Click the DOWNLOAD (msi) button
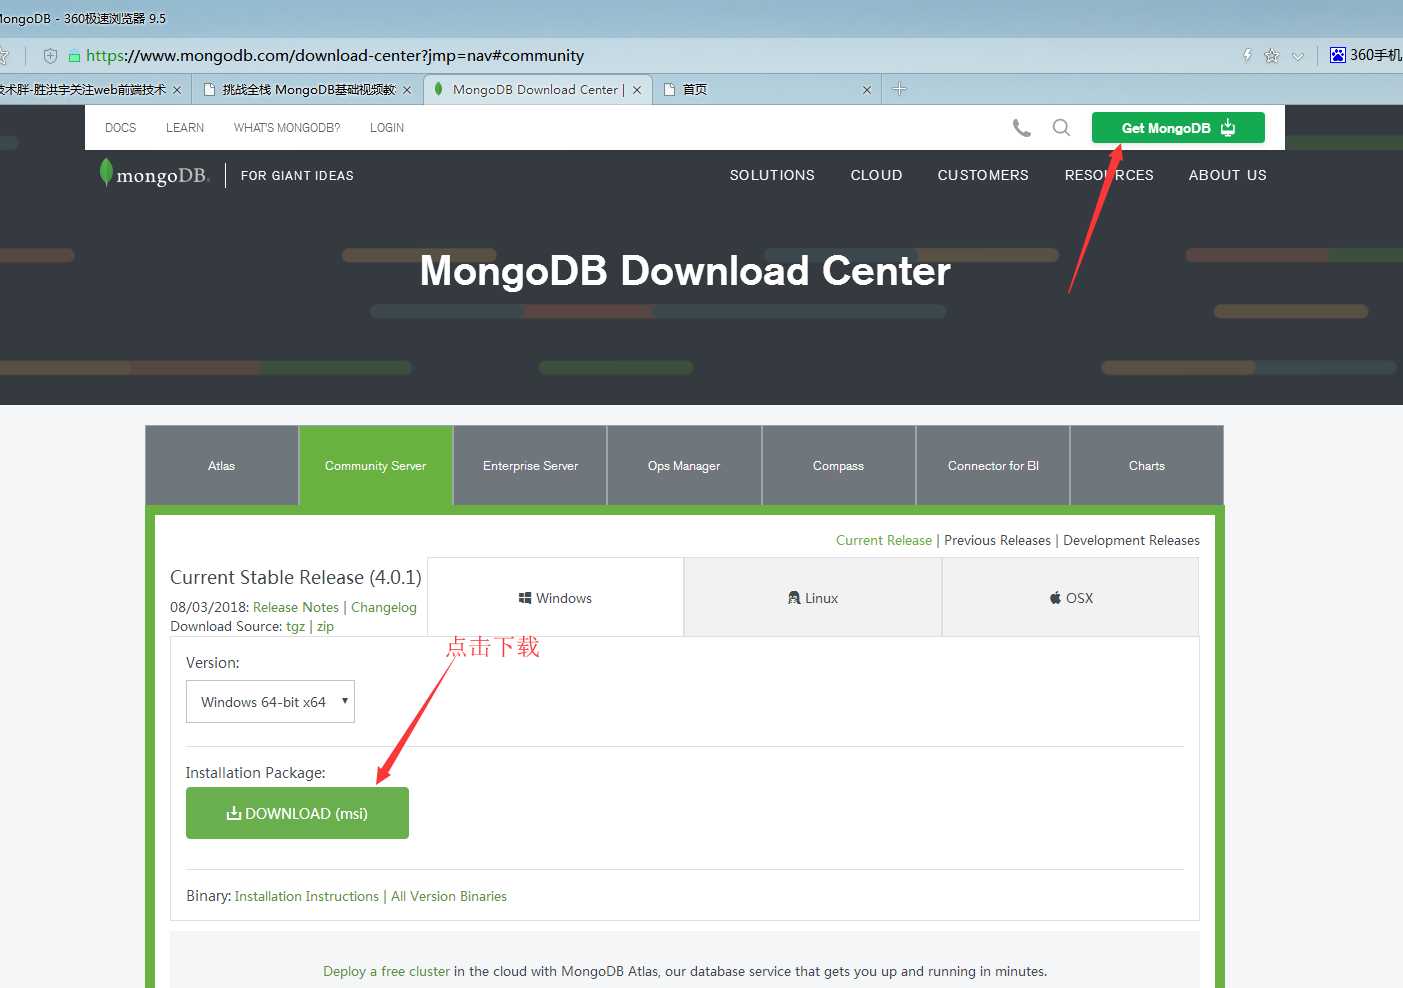The image size is (1403, 988). pyautogui.click(x=297, y=813)
